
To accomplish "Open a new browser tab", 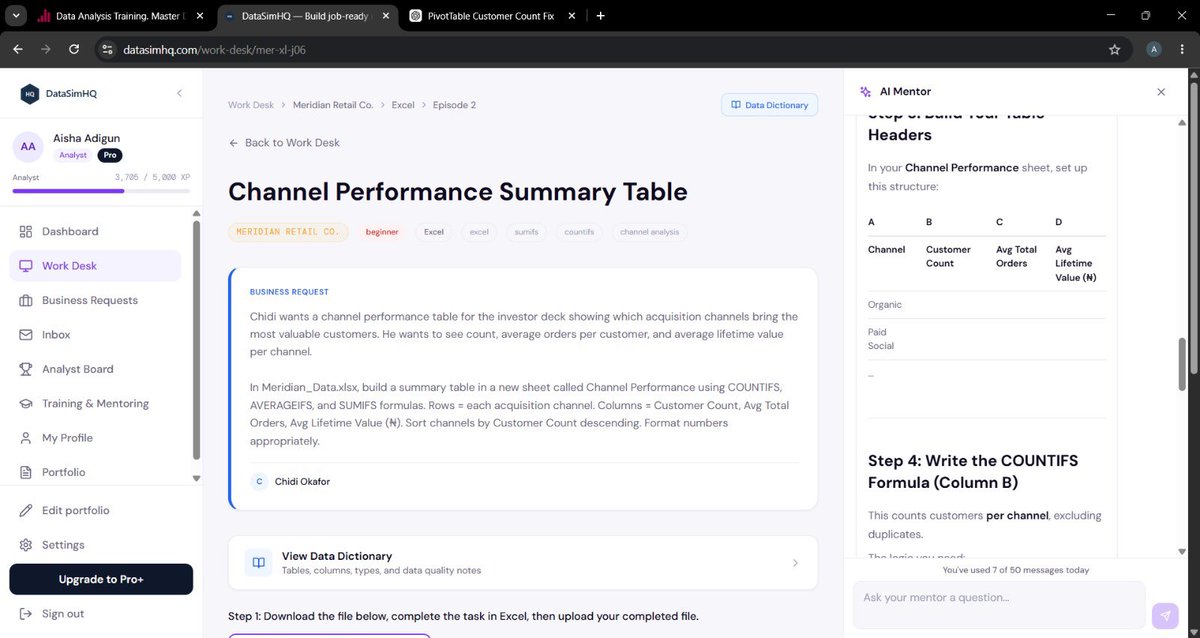I will (x=600, y=16).
